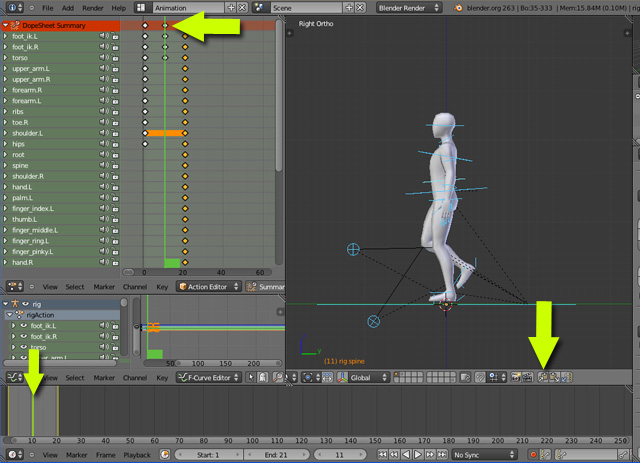
Task: Collapse the DopeSheet Summary row
Action: point(5,25)
